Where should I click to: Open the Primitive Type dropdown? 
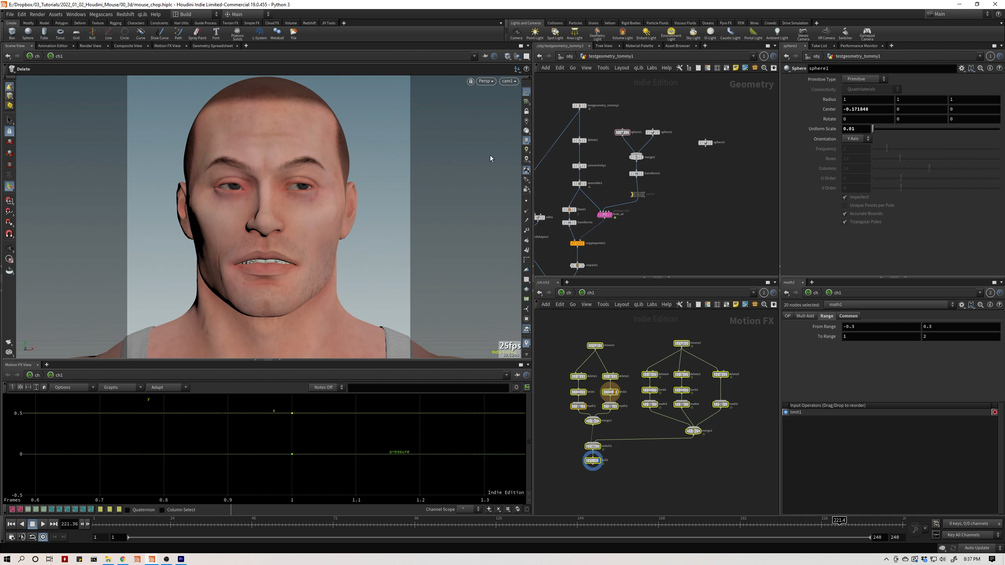[864, 79]
